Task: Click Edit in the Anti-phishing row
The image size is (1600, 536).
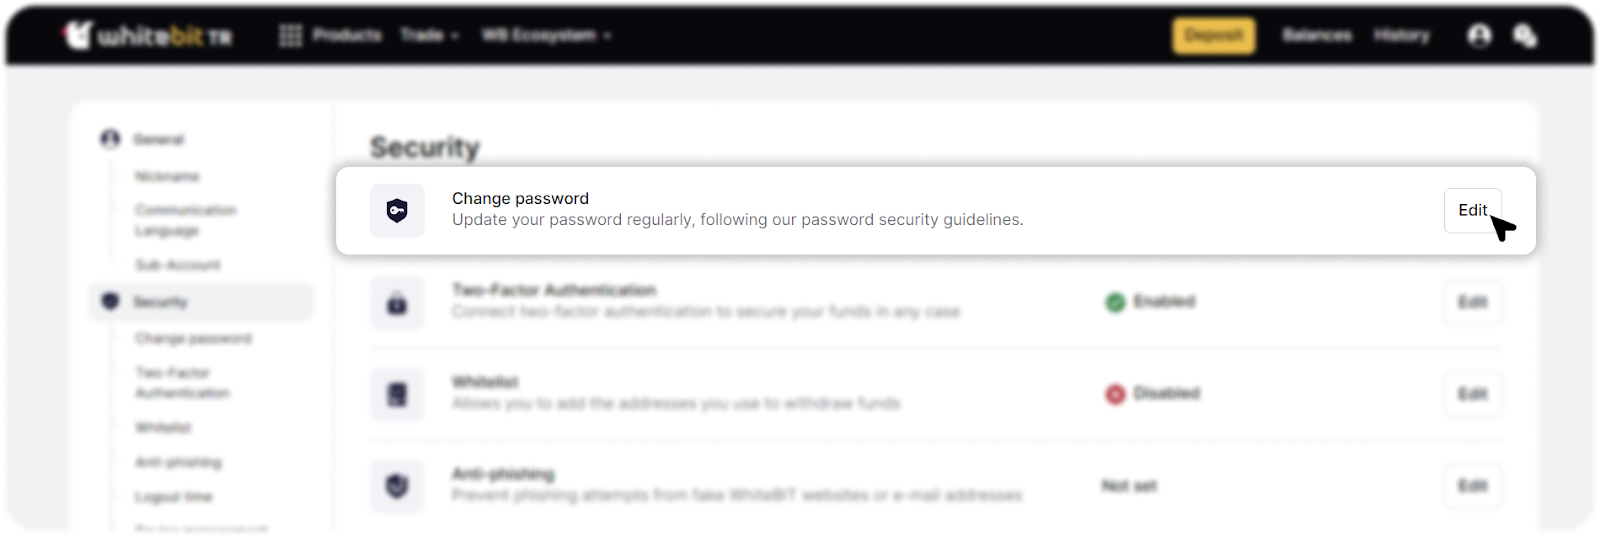Action: tap(1472, 486)
